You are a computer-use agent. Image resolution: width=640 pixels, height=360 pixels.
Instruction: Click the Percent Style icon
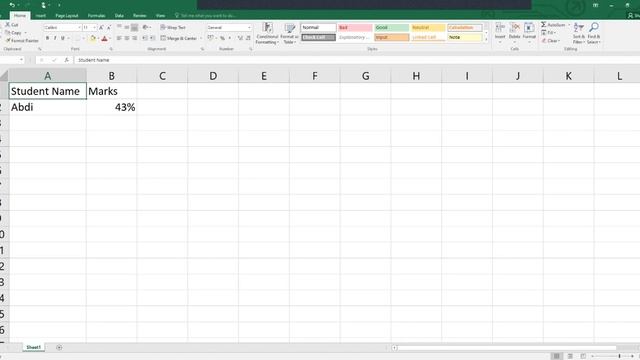(x=222, y=38)
